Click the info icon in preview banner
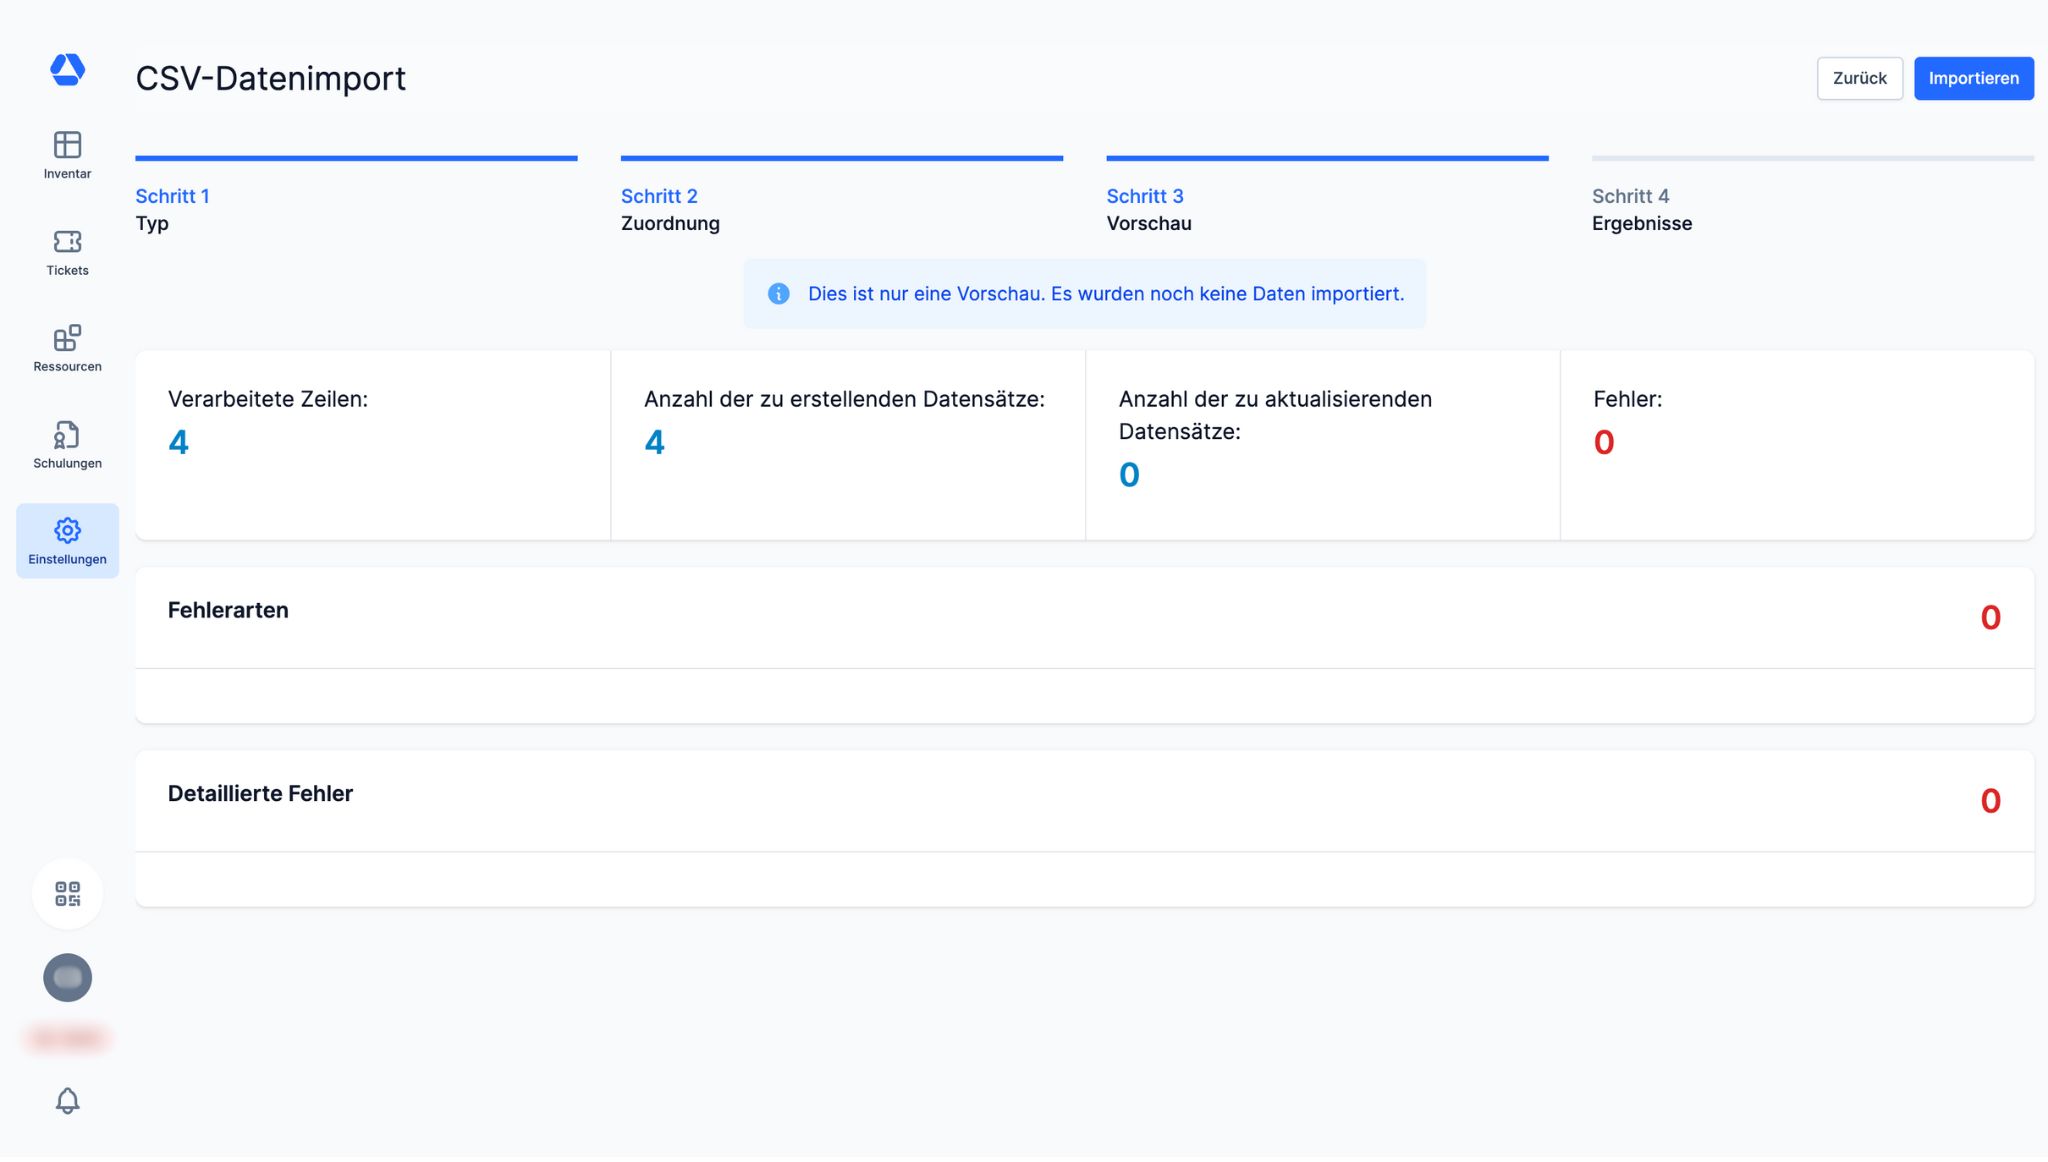 point(778,294)
